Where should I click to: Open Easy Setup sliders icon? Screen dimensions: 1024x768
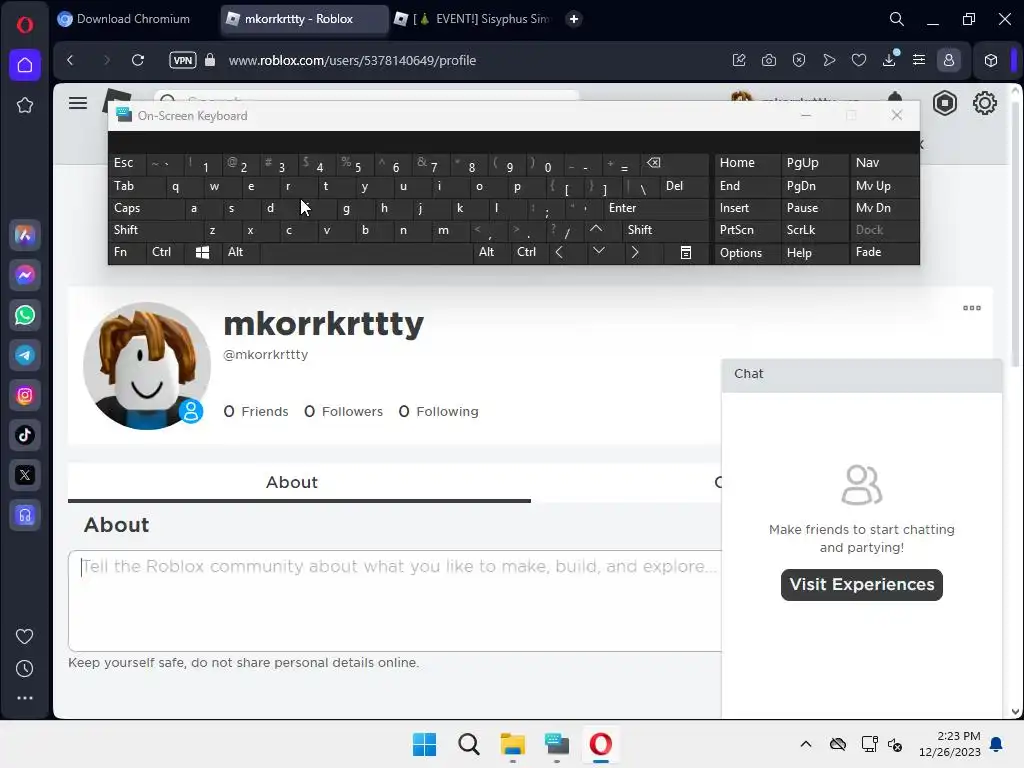pyautogui.click(x=919, y=60)
